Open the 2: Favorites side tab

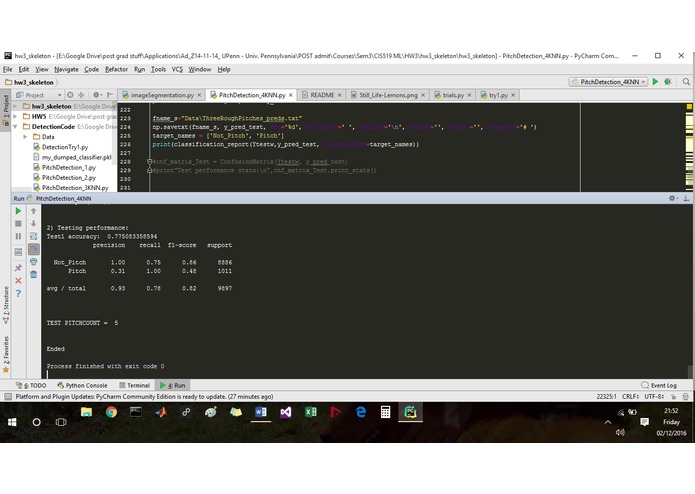(6, 354)
